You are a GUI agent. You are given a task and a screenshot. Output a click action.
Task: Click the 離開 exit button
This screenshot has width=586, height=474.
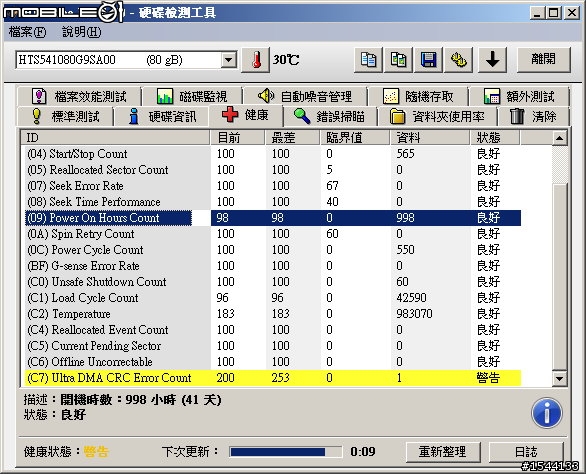[544, 59]
